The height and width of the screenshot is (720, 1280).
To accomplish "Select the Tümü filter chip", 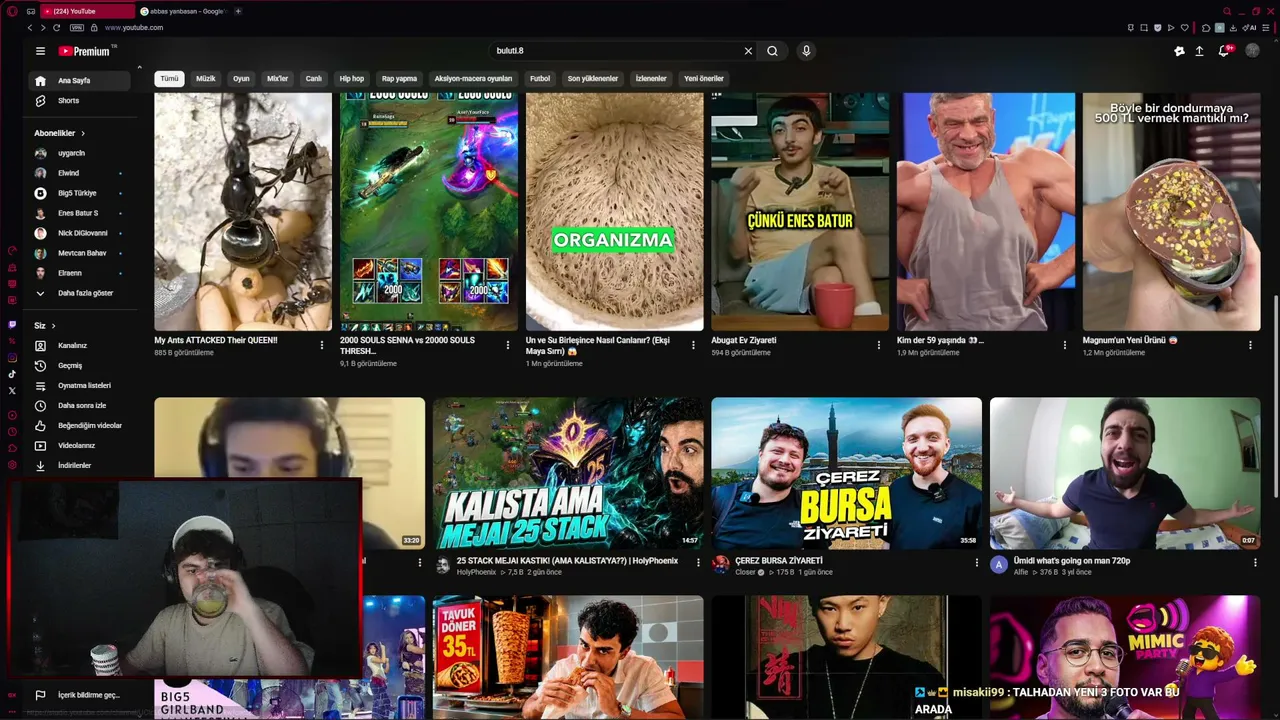I will [170, 78].
